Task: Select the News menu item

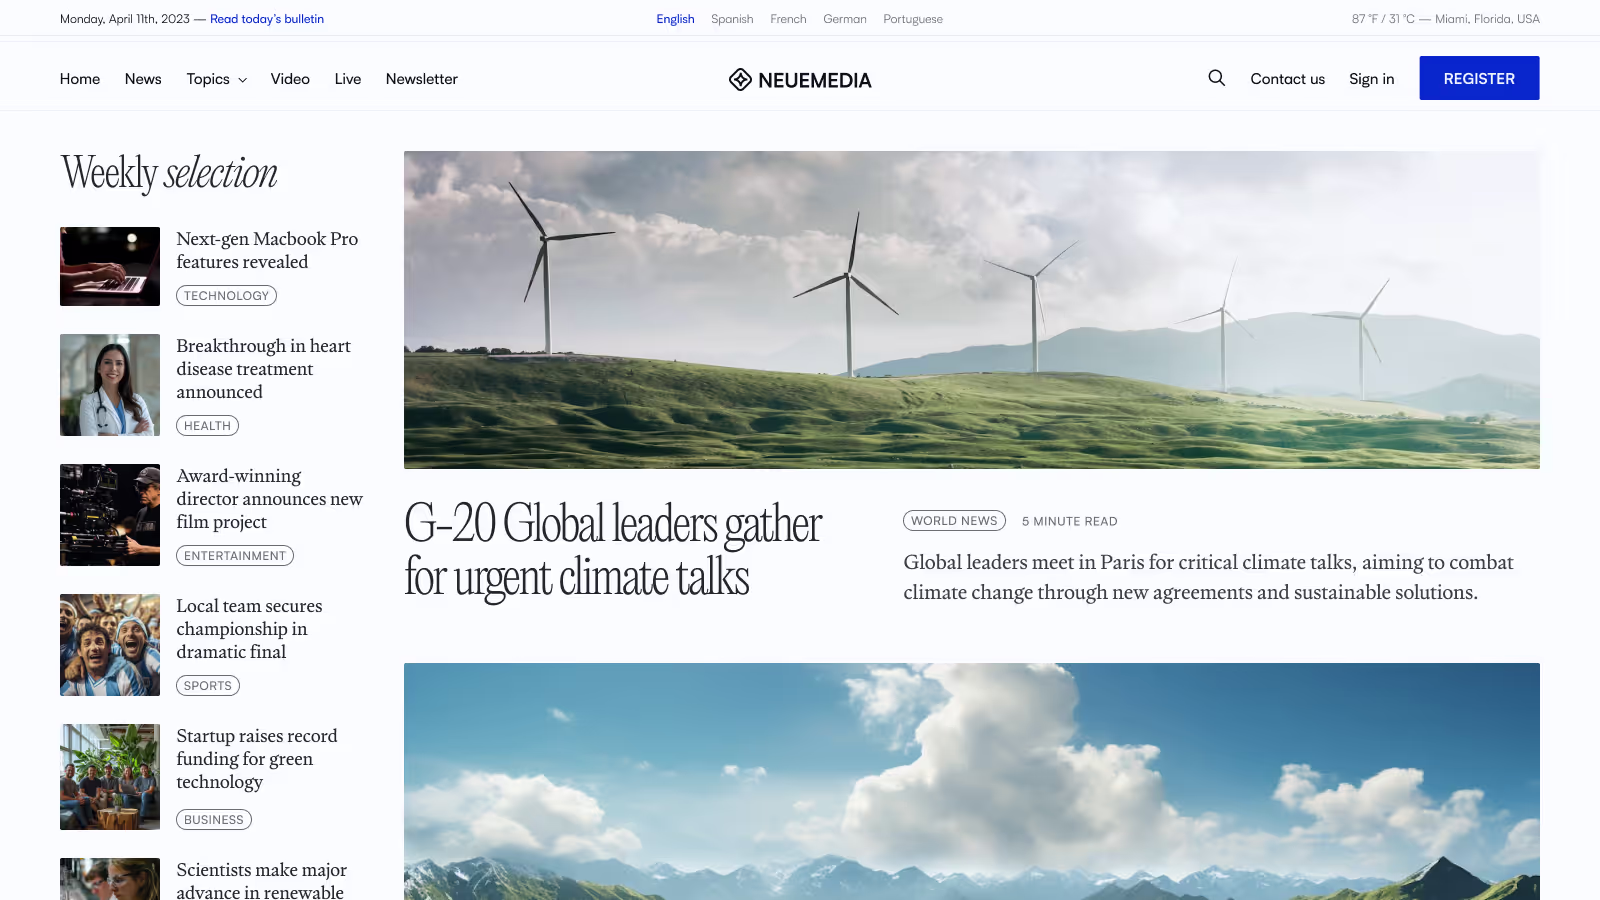Action: tap(143, 79)
